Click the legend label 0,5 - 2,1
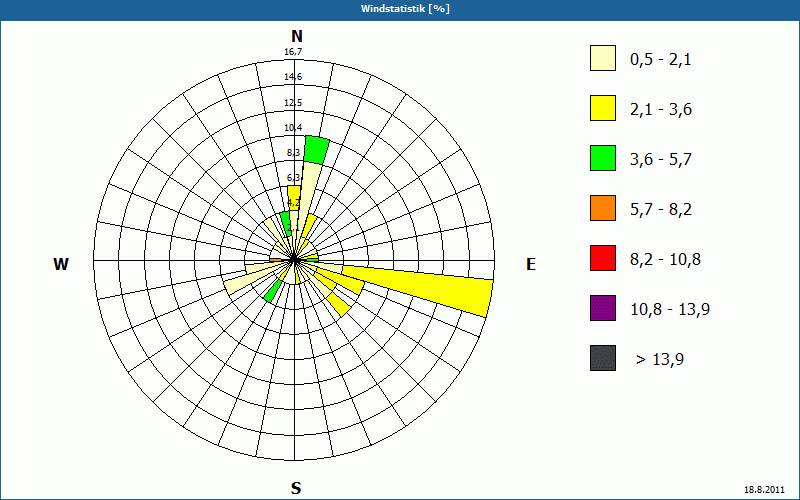 [661, 60]
